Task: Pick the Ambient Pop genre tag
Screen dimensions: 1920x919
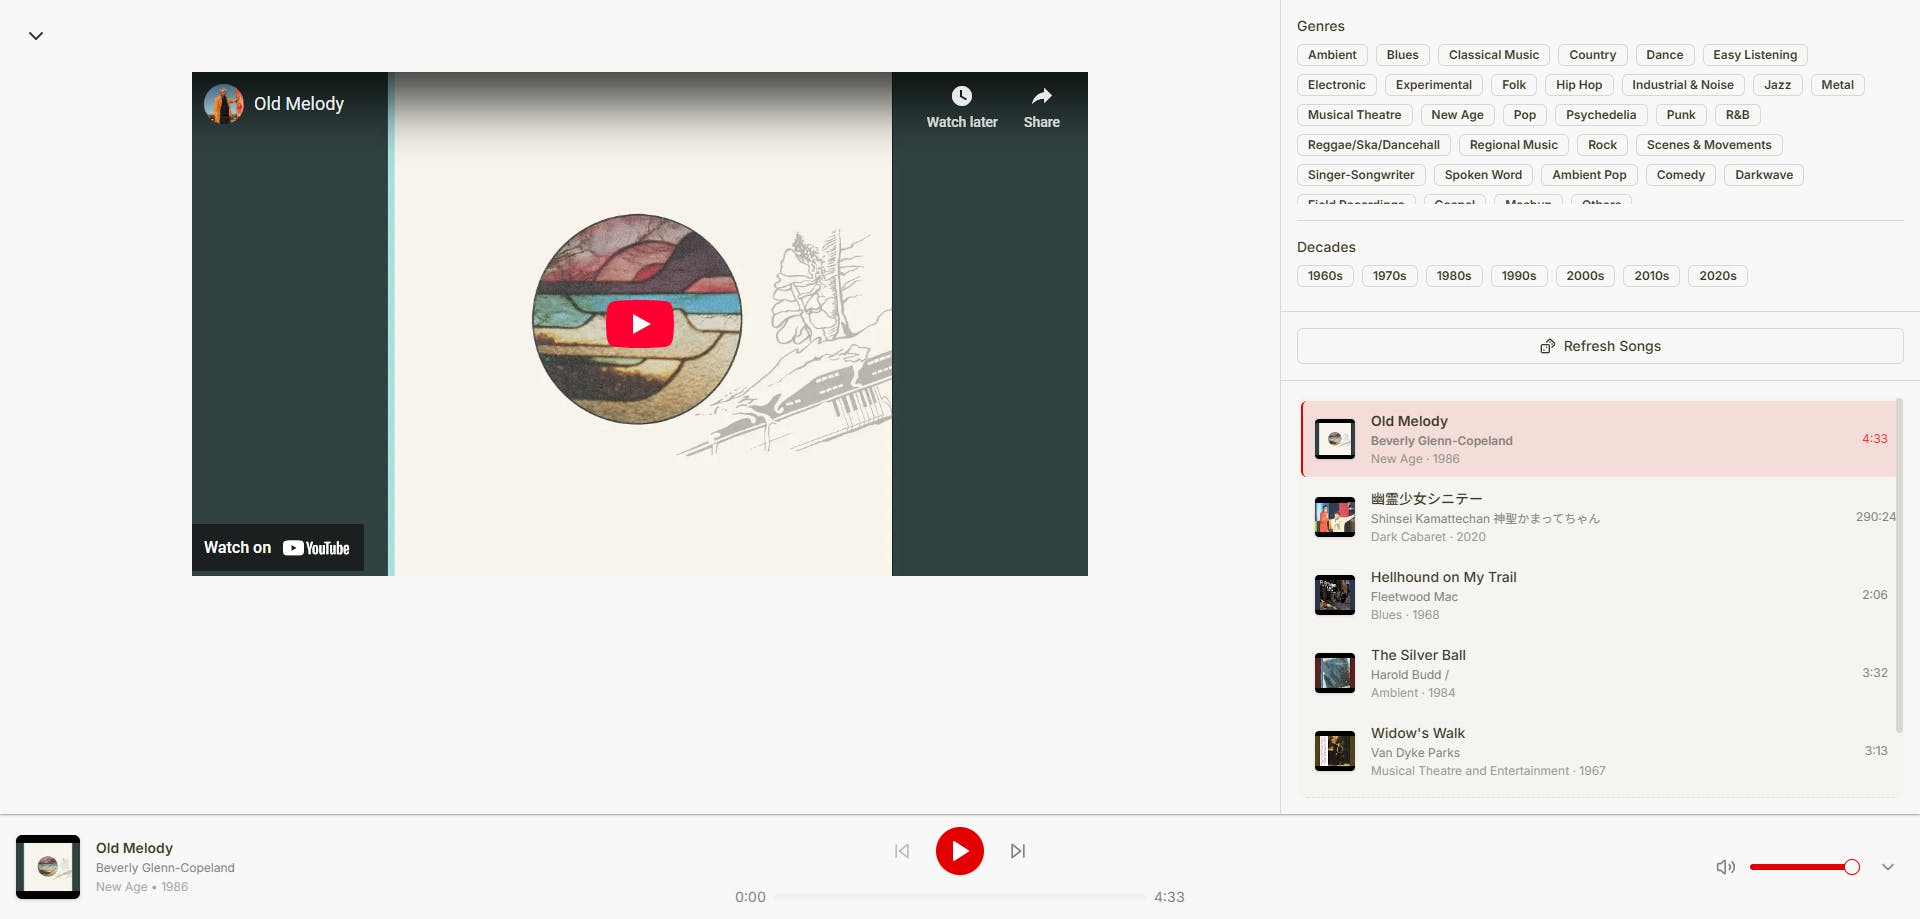Action: 1589,175
